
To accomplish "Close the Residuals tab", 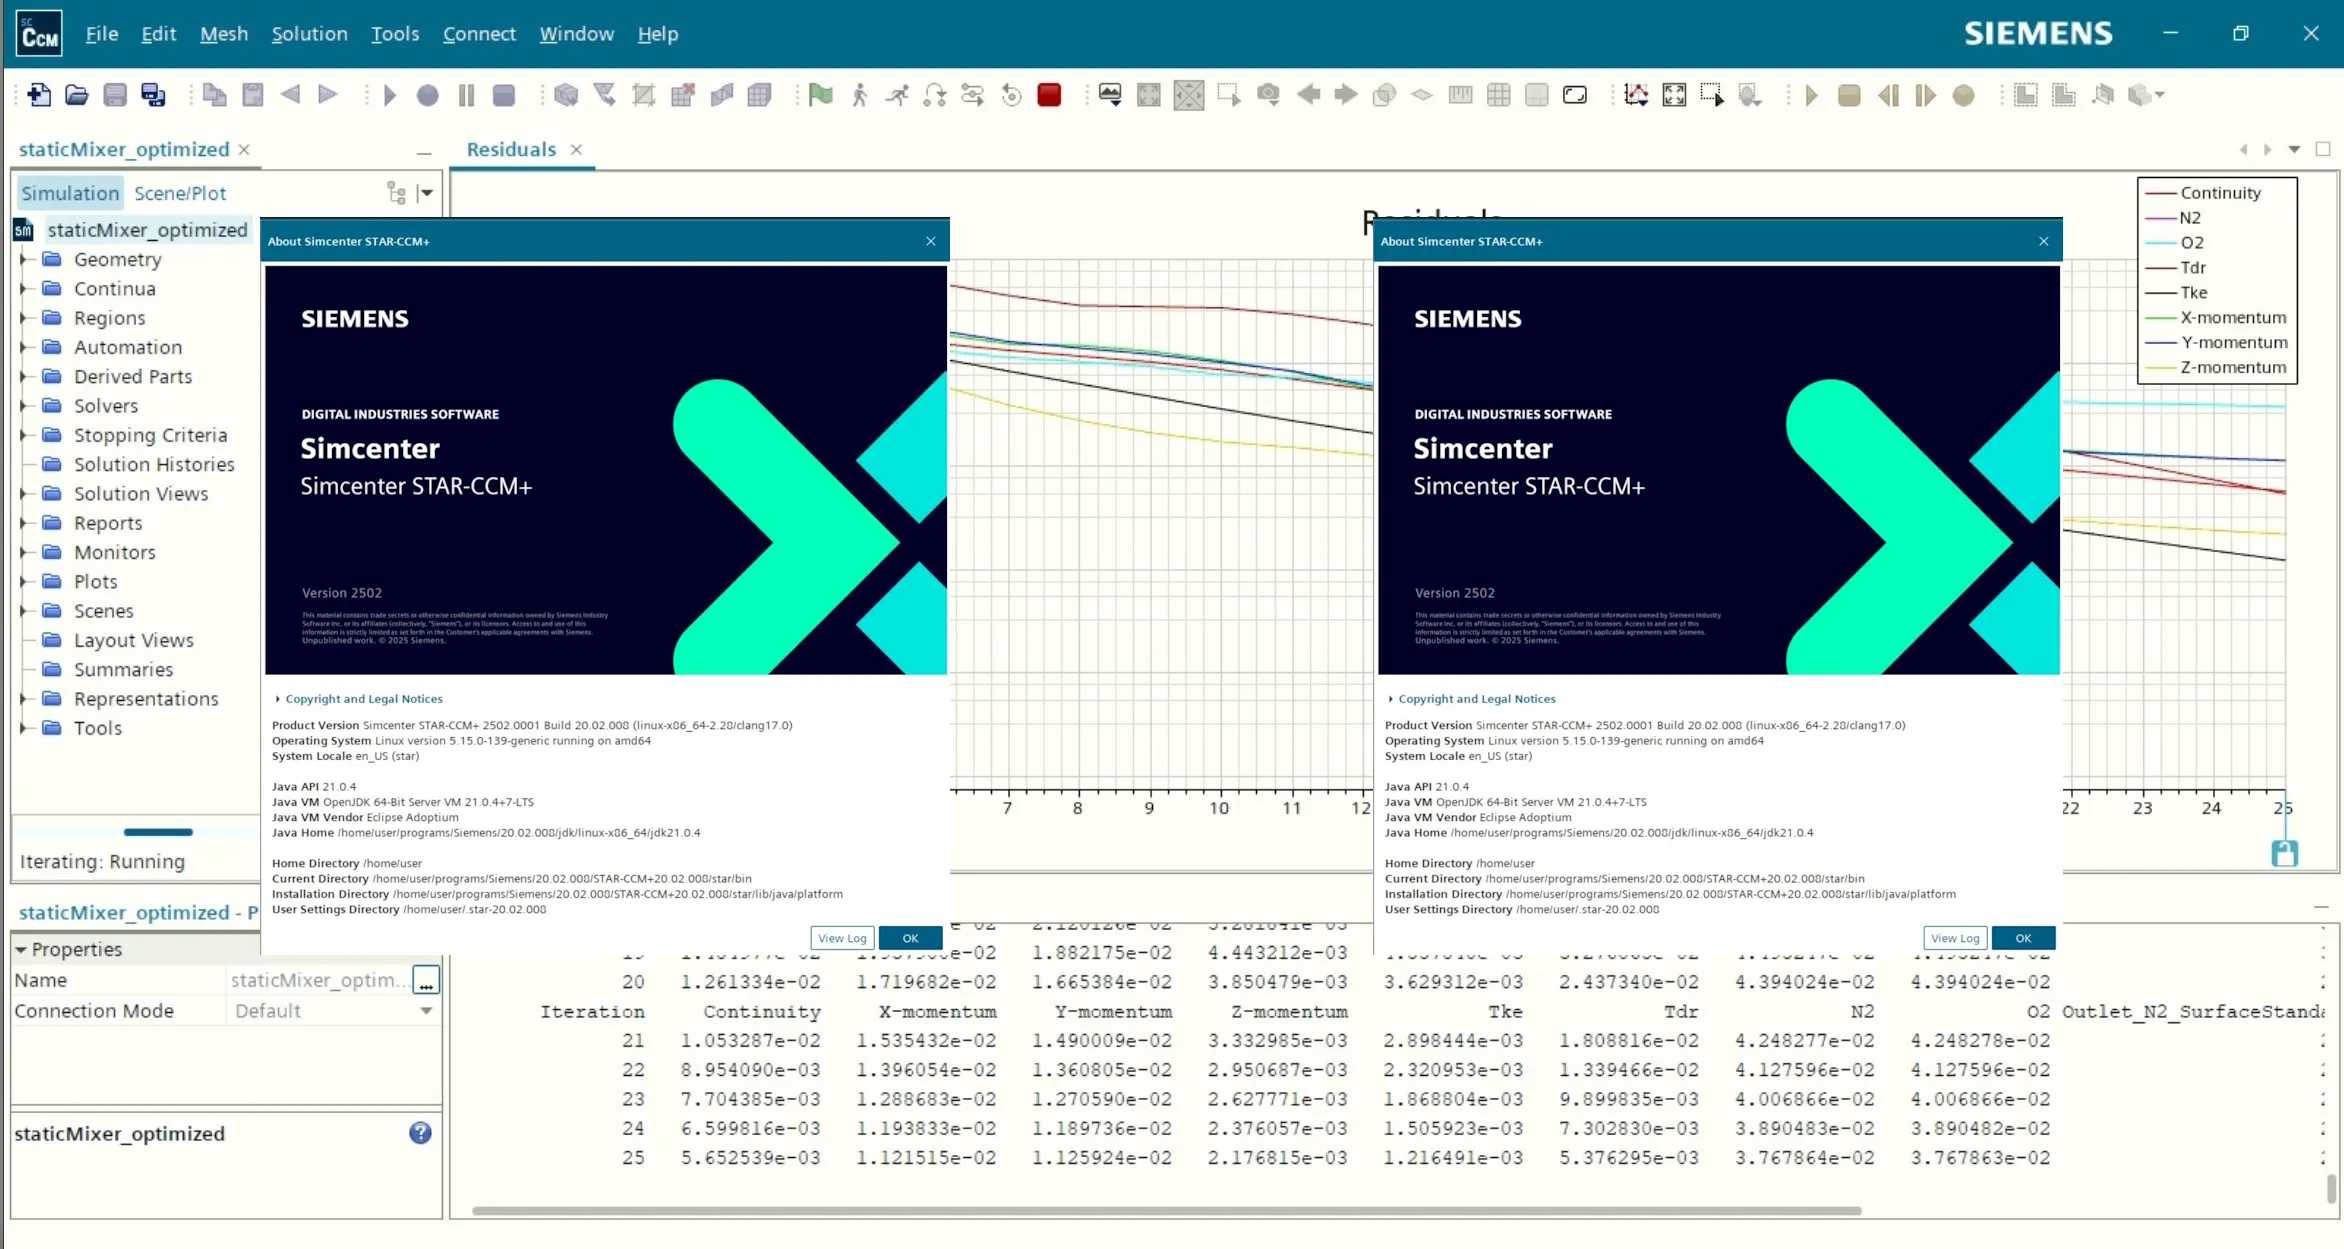I will click(x=576, y=149).
